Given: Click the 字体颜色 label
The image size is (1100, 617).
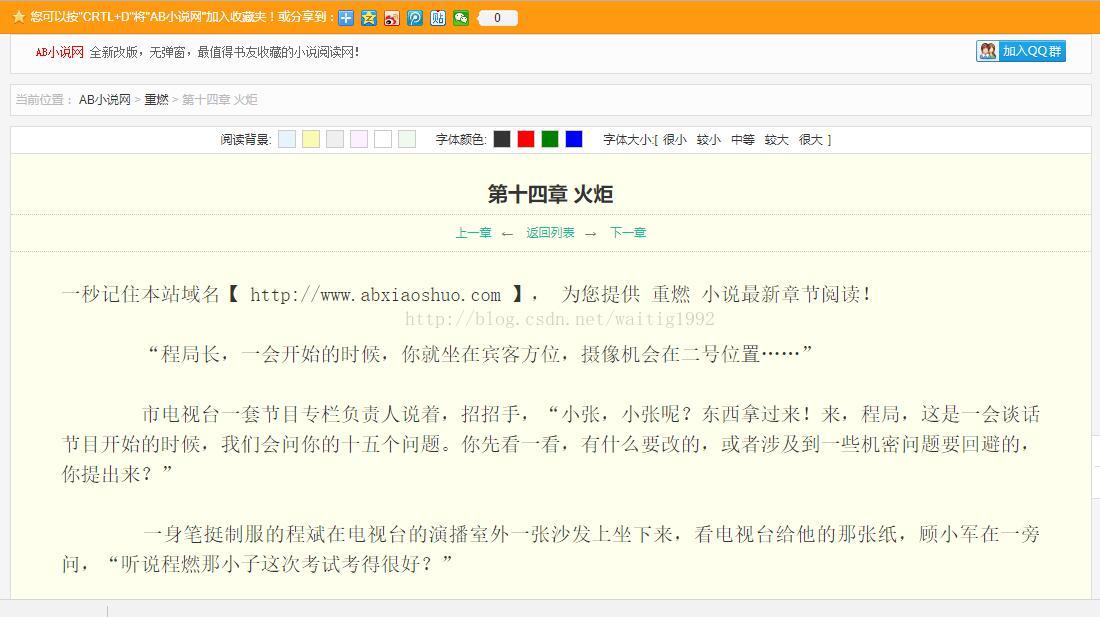Looking at the screenshot, I should click(x=461, y=140).
